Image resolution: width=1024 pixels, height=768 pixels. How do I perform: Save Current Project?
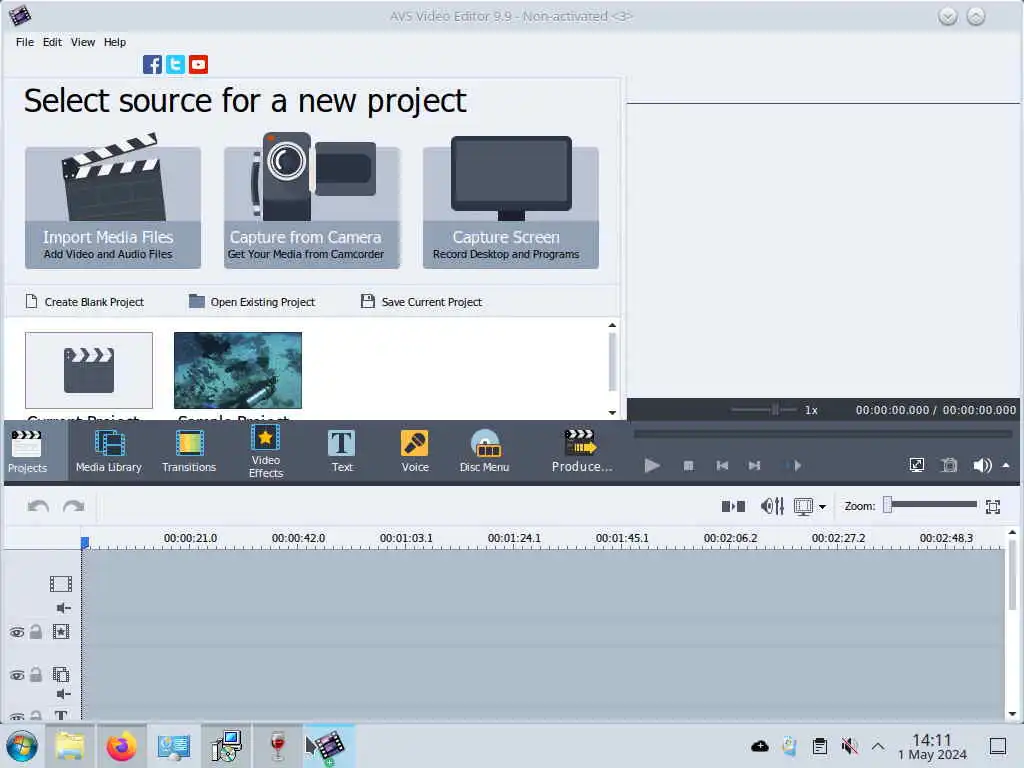pyautogui.click(x=422, y=302)
